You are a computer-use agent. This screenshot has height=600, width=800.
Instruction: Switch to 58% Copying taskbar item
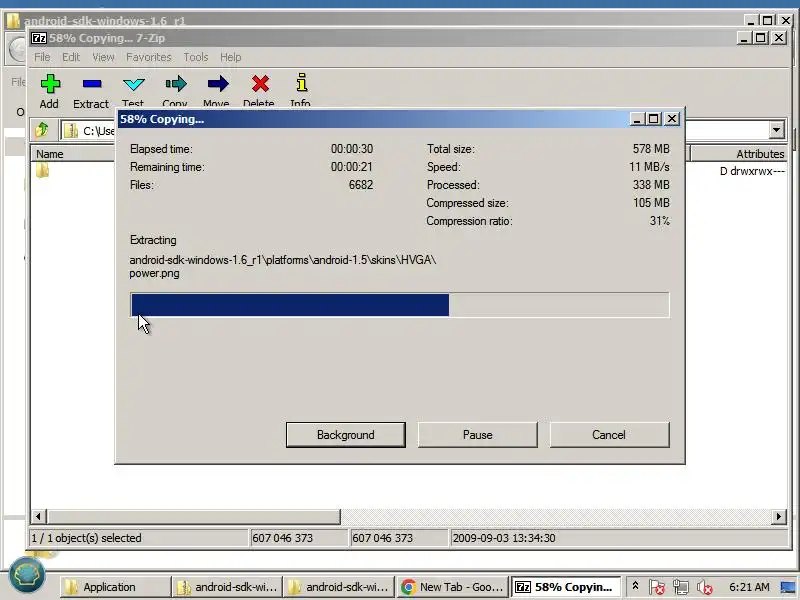coord(565,587)
